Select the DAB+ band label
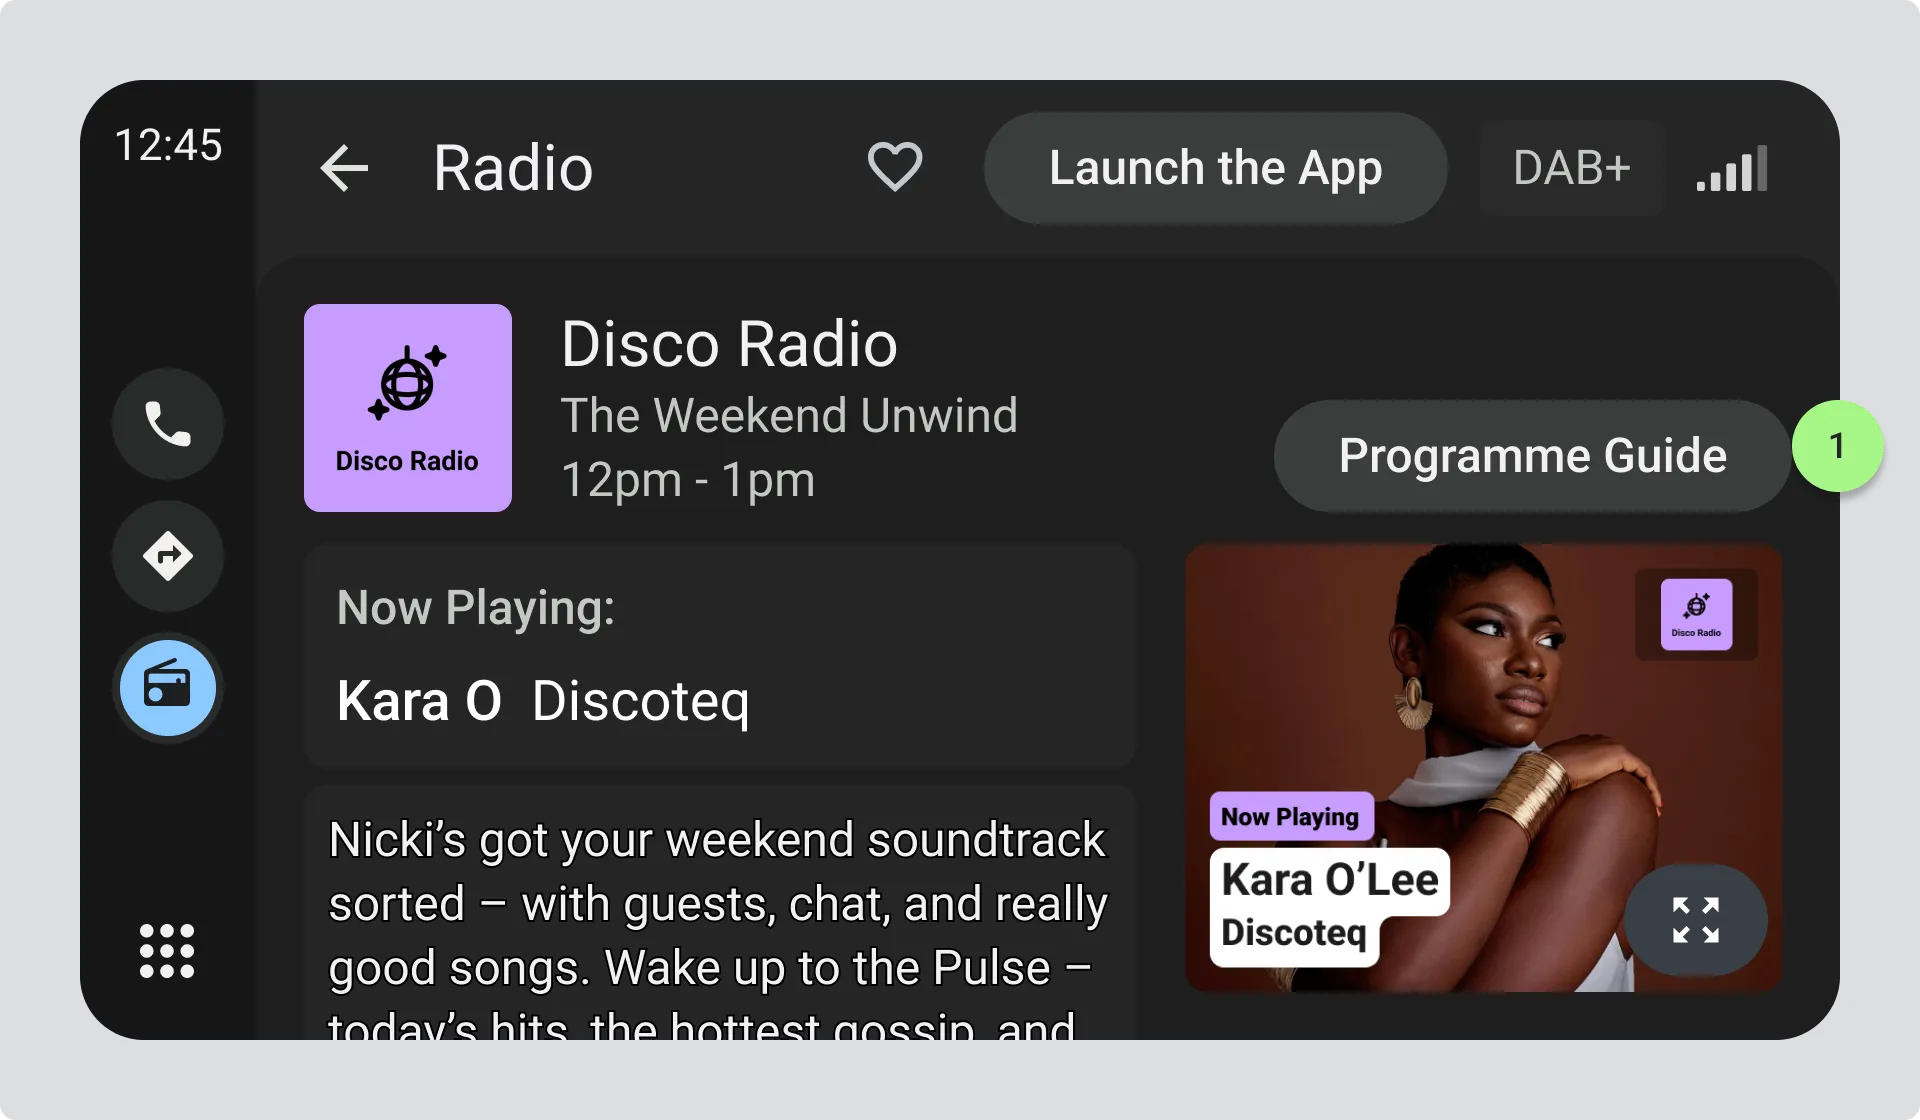Image resolution: width=1920 pixels, height=1120 pixels. point(1571,168)
